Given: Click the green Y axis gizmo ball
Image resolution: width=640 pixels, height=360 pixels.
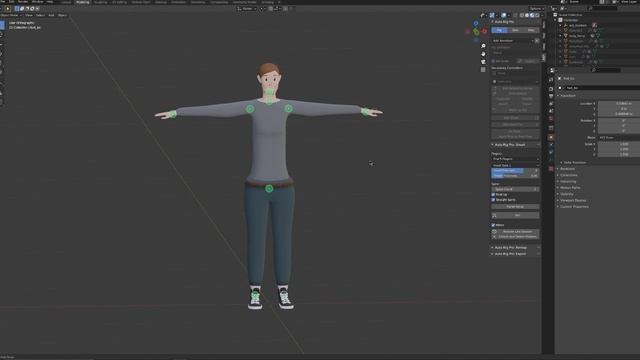Looking at the screenshot, I should click(x=476, y=32).
